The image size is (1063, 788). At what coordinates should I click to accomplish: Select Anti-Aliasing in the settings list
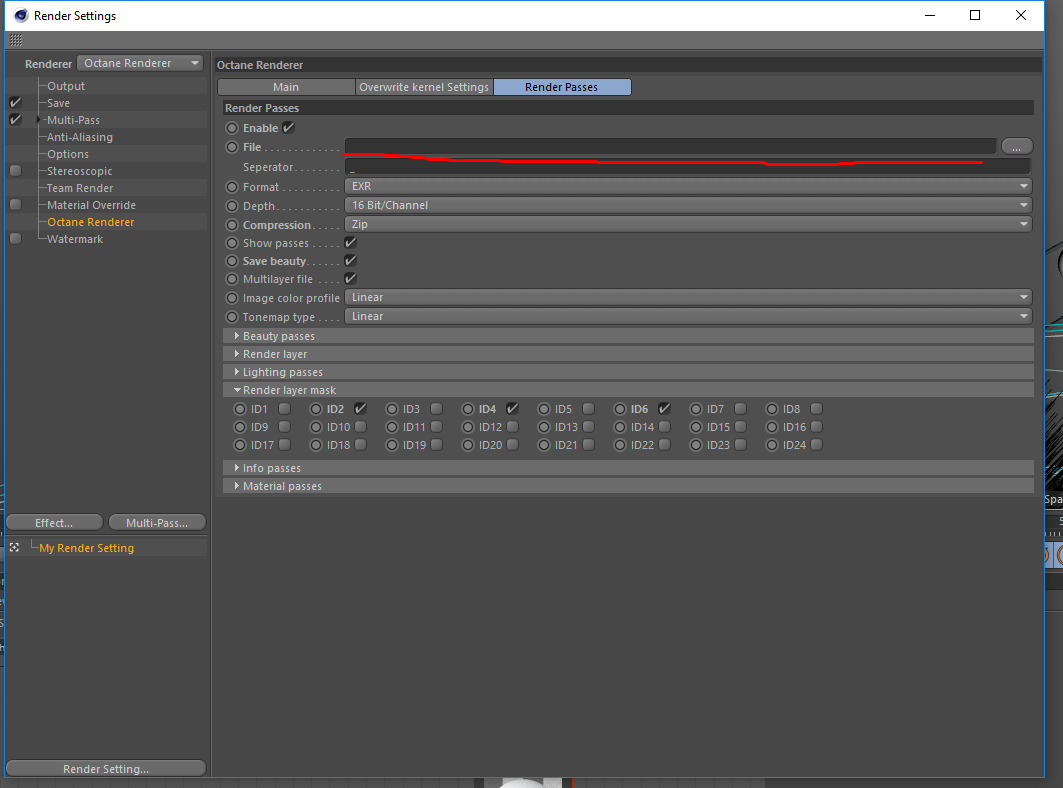(80, 137)
